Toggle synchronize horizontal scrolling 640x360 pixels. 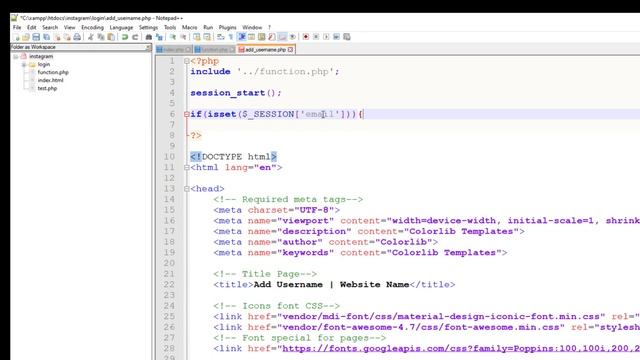coord(207,37)
